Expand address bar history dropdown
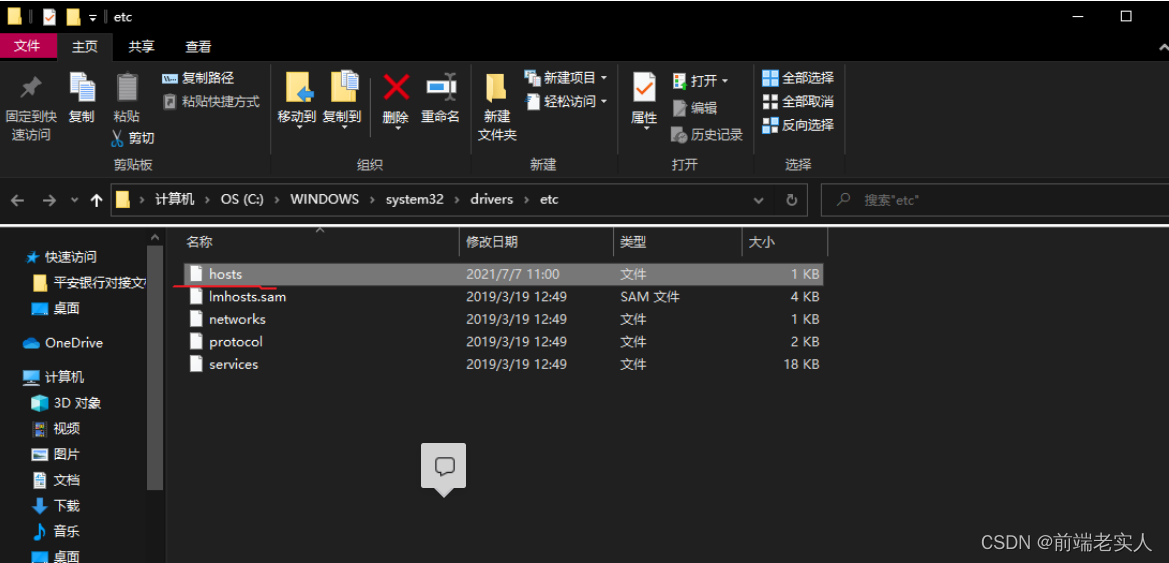The image size is (1169, 563). coord(758,200)
